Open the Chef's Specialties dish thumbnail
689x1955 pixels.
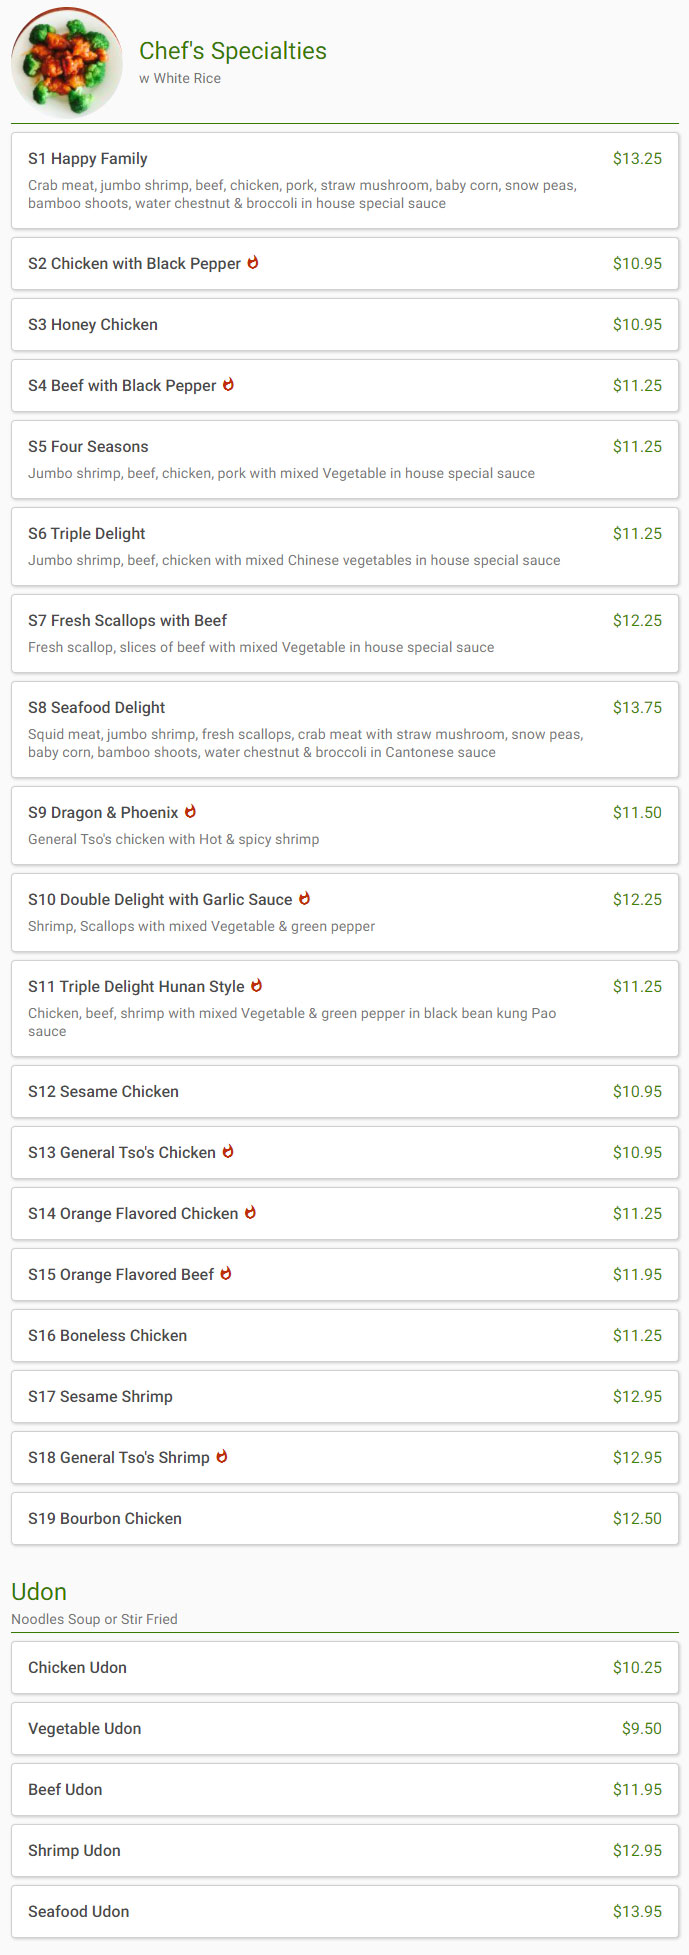(67, 62)
